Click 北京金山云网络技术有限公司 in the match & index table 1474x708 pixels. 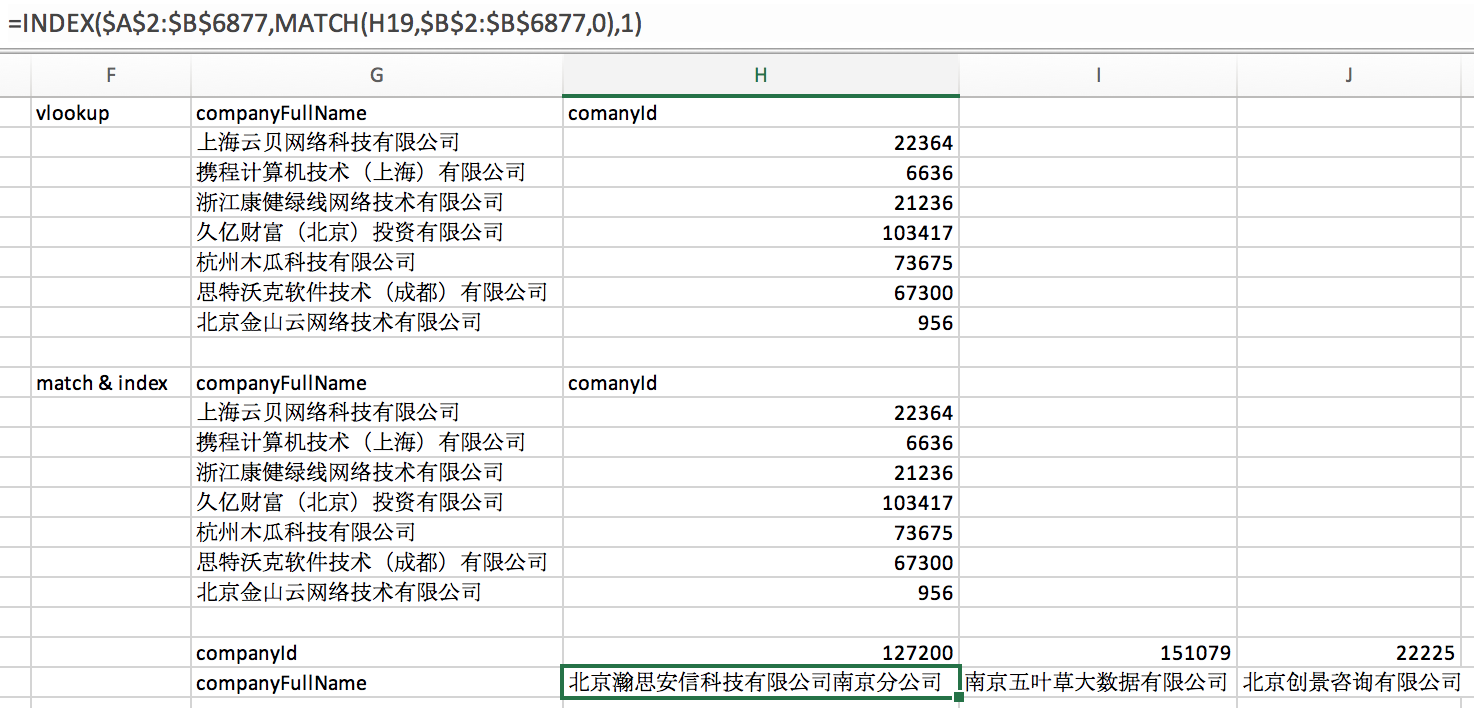pos(376,593)
